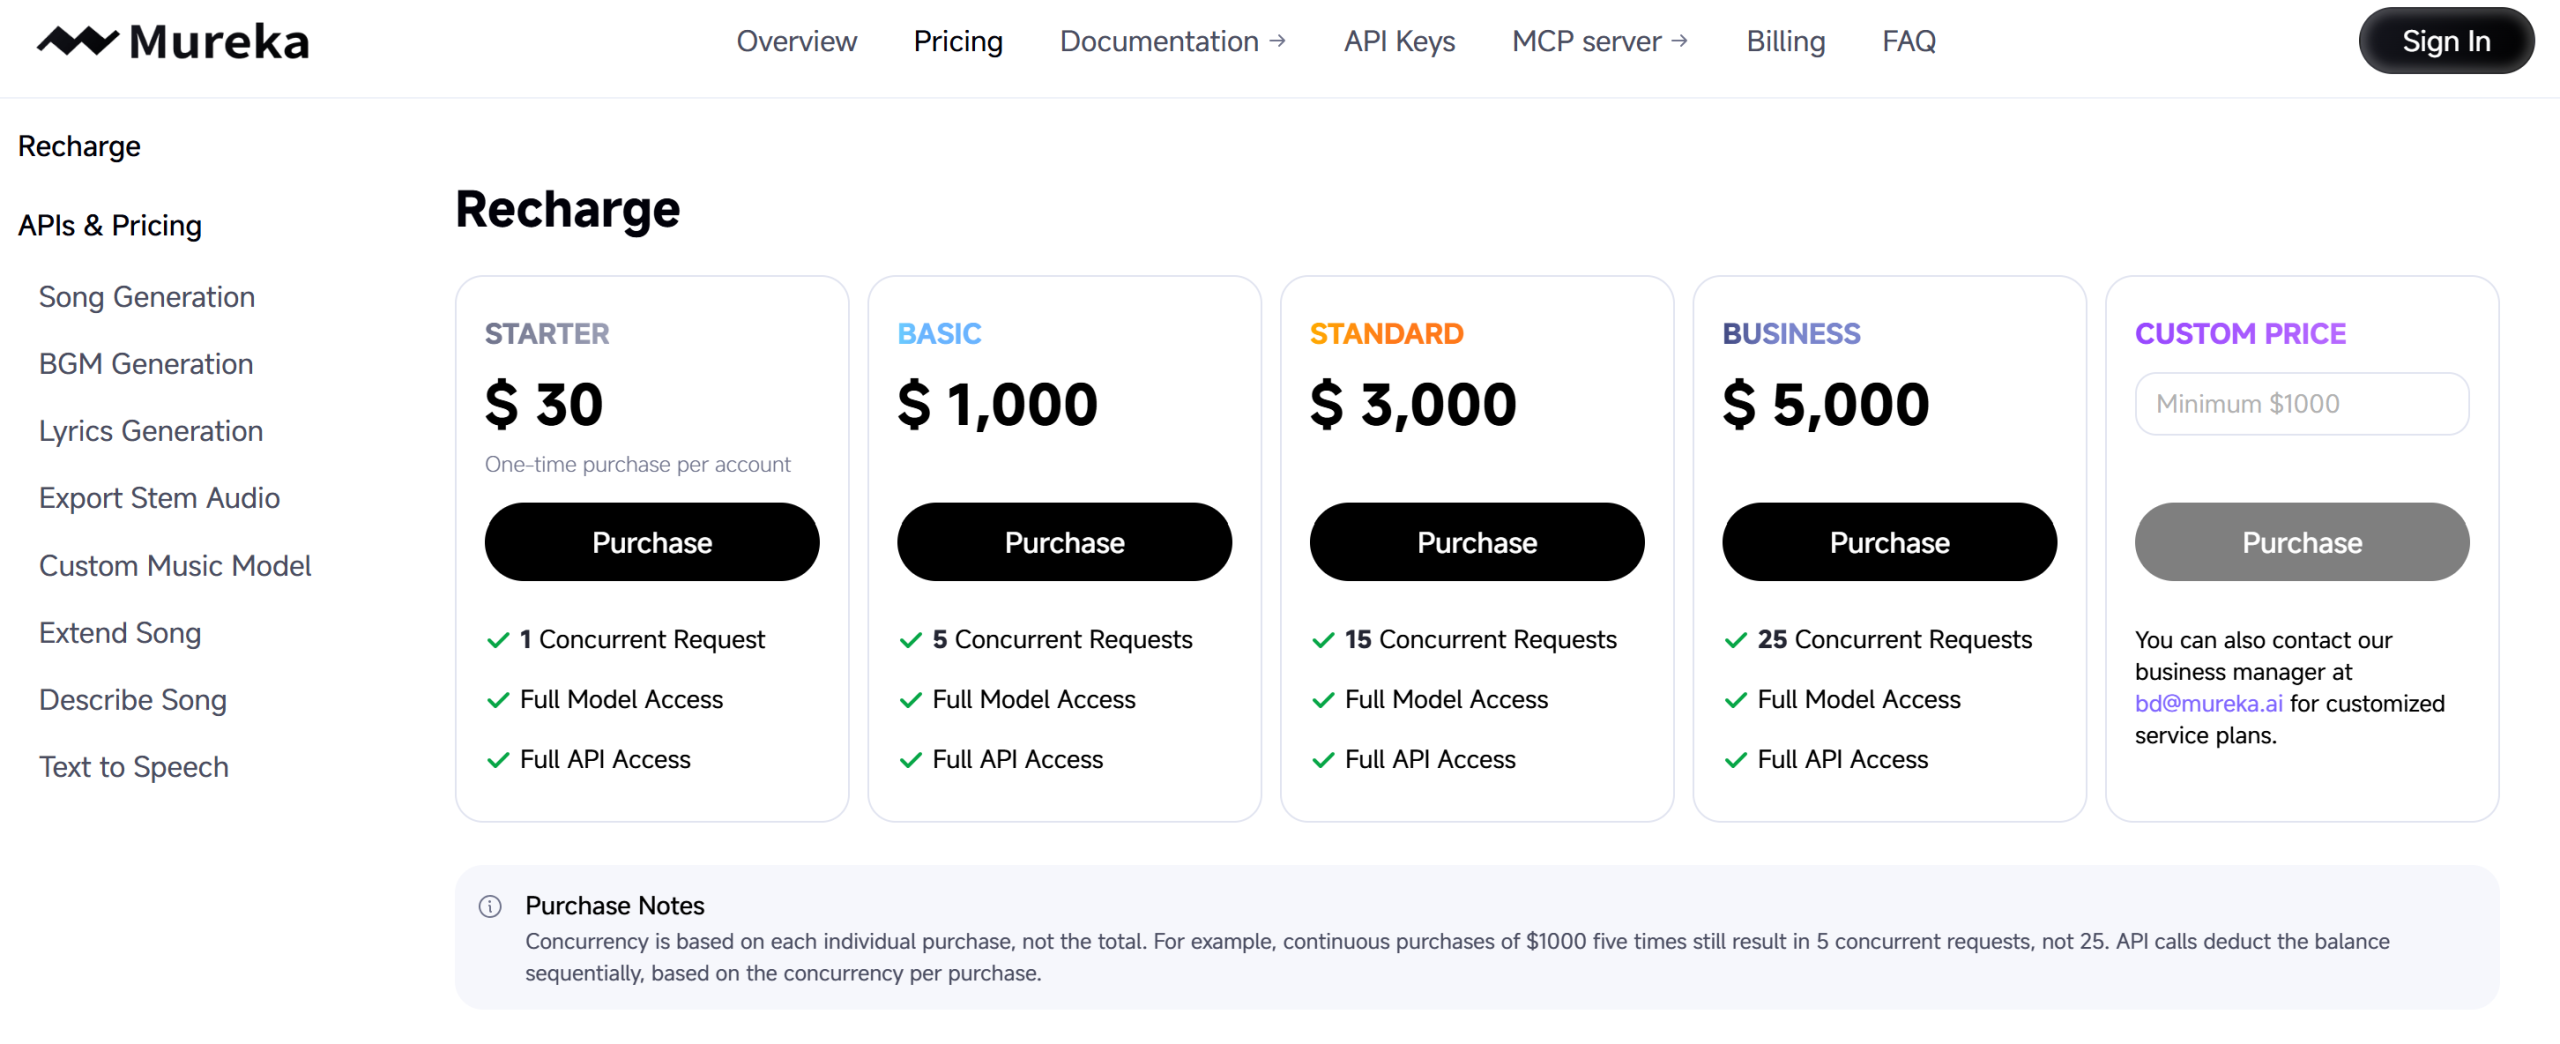Image resolution: width=2560 pixels, height=1044 pixels.
Task: Open API Keys in navigation
Action: (x=1398, y=41)
